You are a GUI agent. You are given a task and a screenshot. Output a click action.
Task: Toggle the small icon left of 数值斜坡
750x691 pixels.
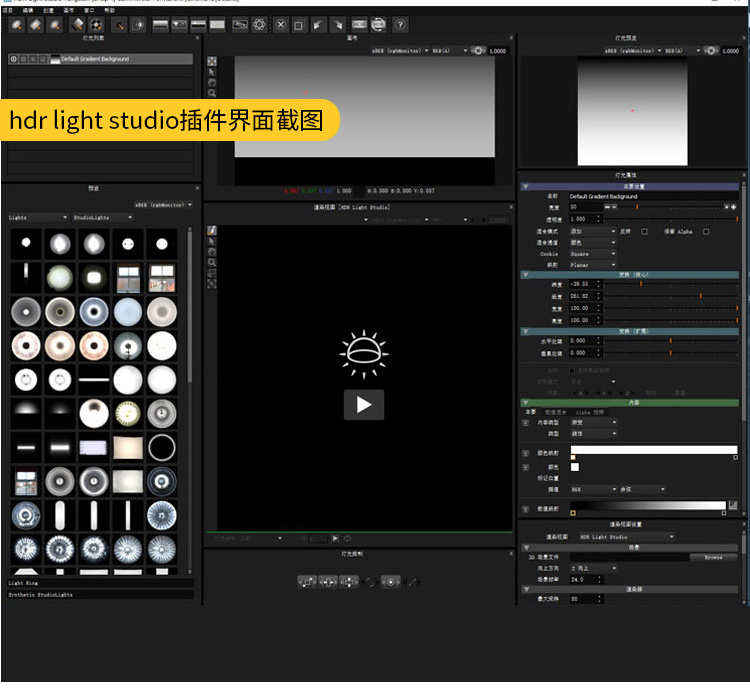(x=525, y=509)
